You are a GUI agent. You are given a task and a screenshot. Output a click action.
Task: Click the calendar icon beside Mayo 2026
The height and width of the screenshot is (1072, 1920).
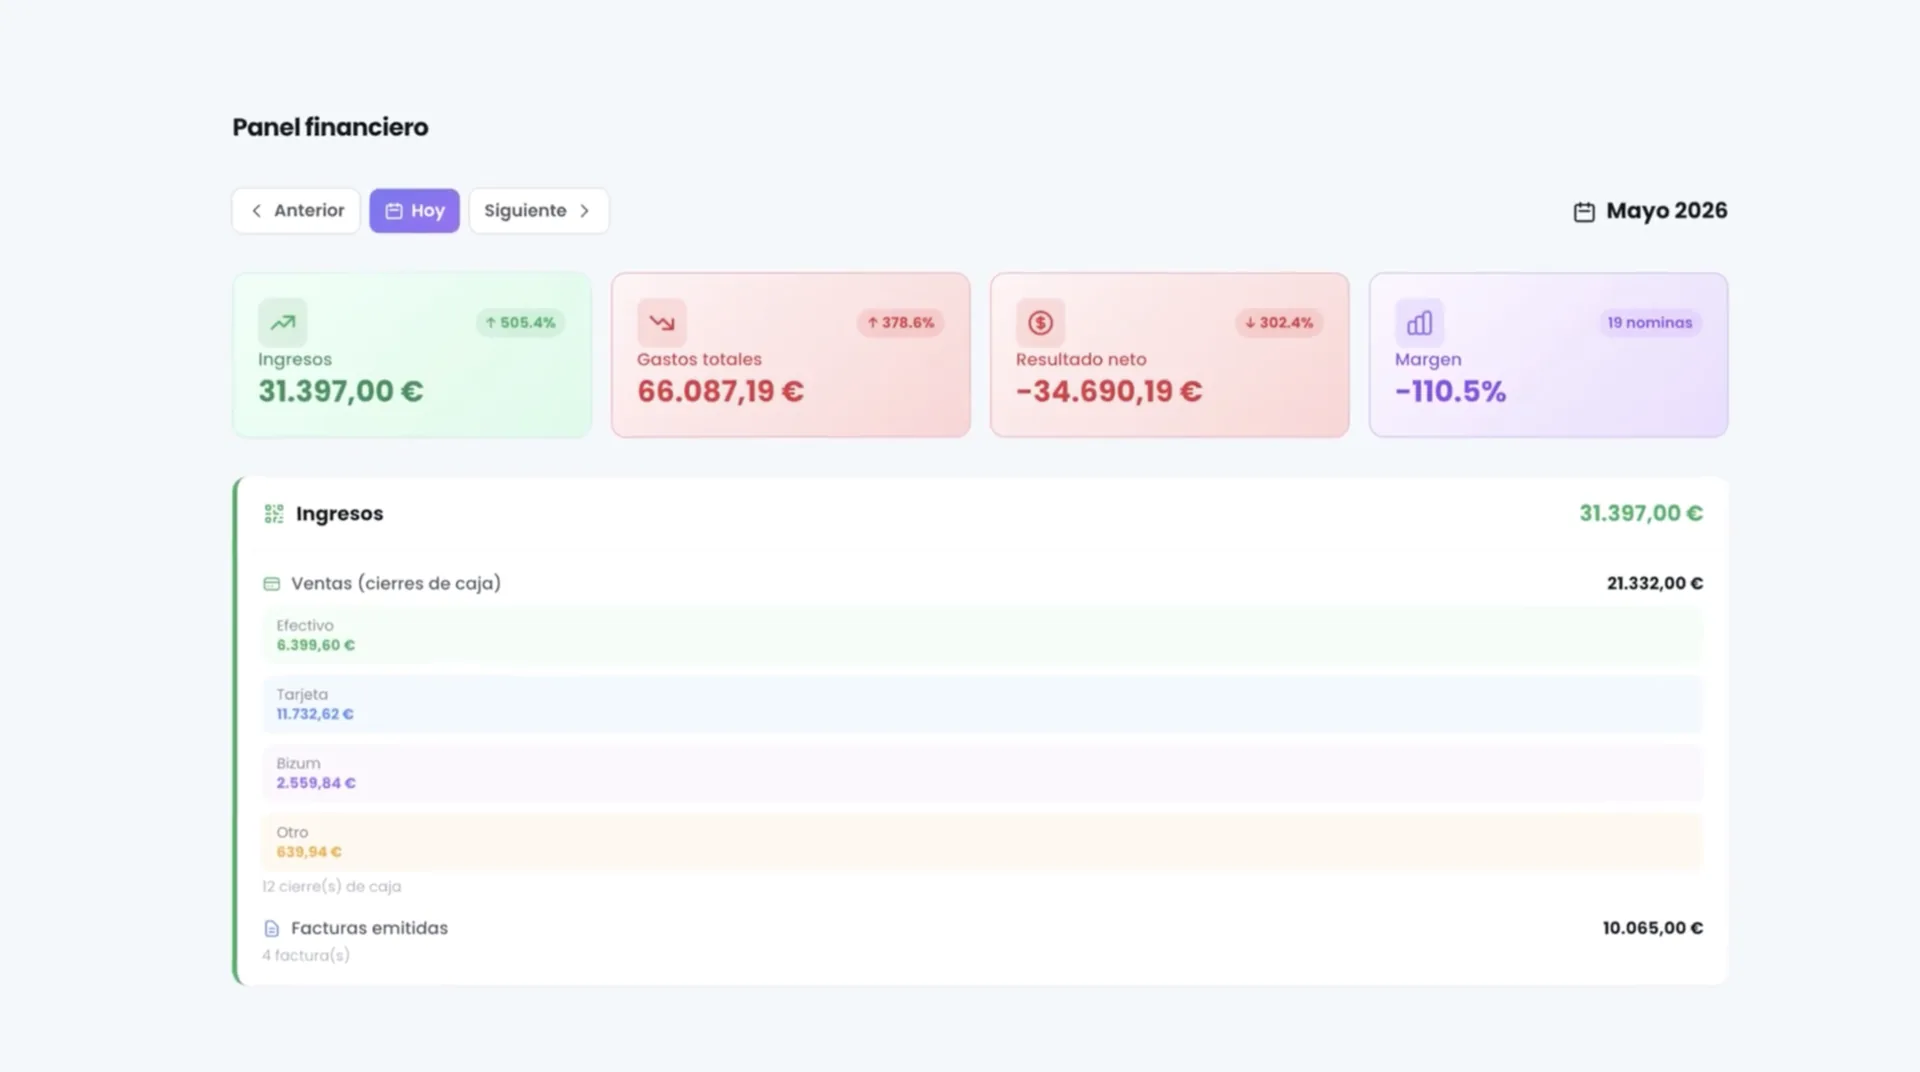[1584, 212]
